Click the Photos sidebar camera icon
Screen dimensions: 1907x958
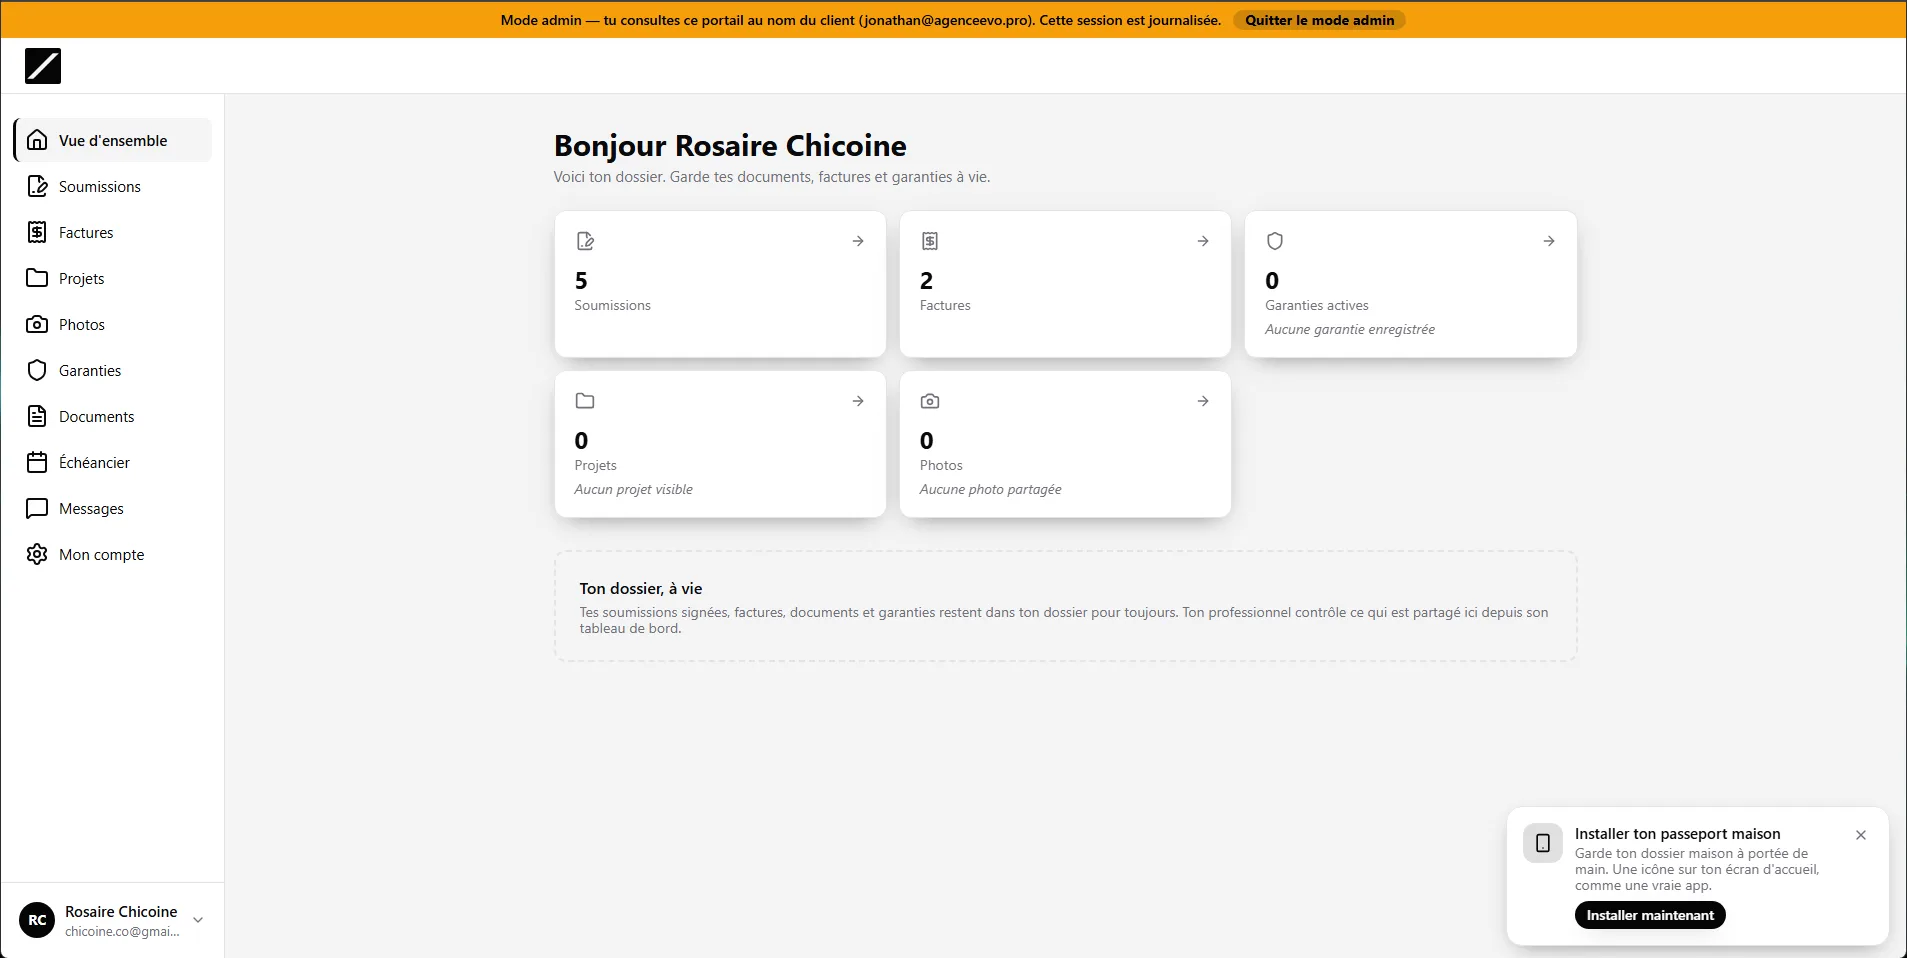37,324
